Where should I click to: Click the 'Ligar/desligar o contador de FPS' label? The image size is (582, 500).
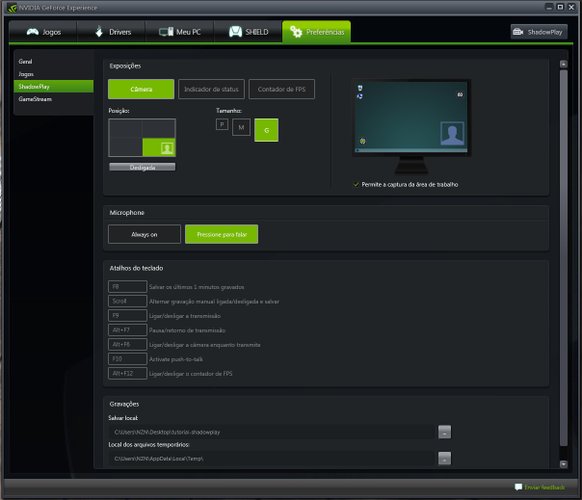click(x=191, y=374)
